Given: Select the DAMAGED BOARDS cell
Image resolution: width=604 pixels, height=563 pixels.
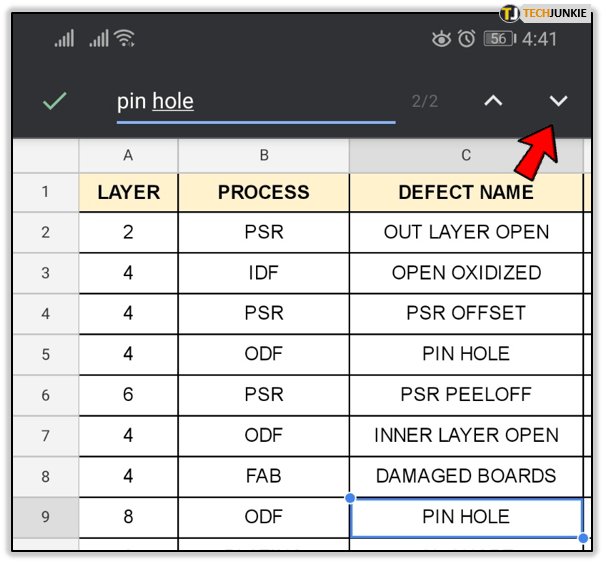Looking at the screenshot, I should coord(466,476).
